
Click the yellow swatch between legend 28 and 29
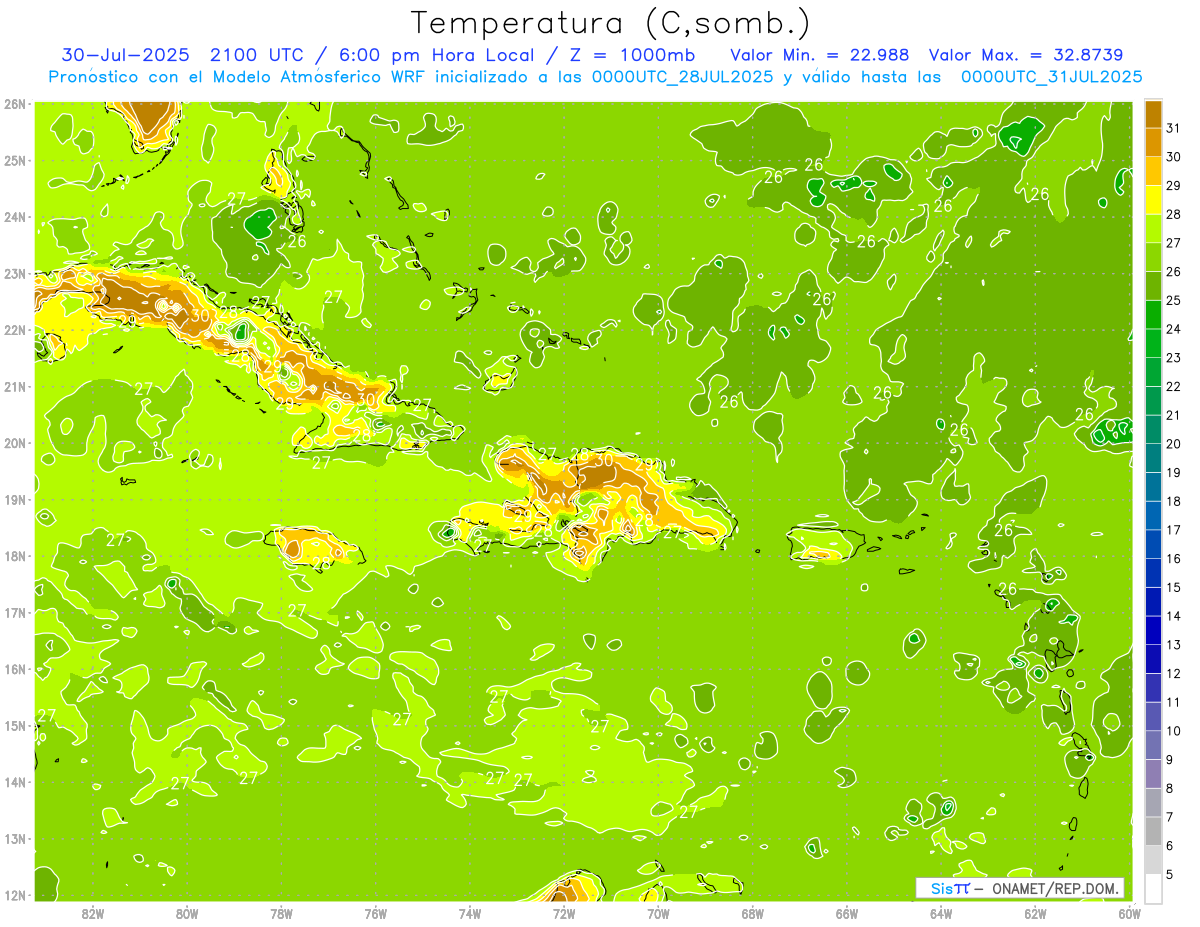click(1153, 200)
